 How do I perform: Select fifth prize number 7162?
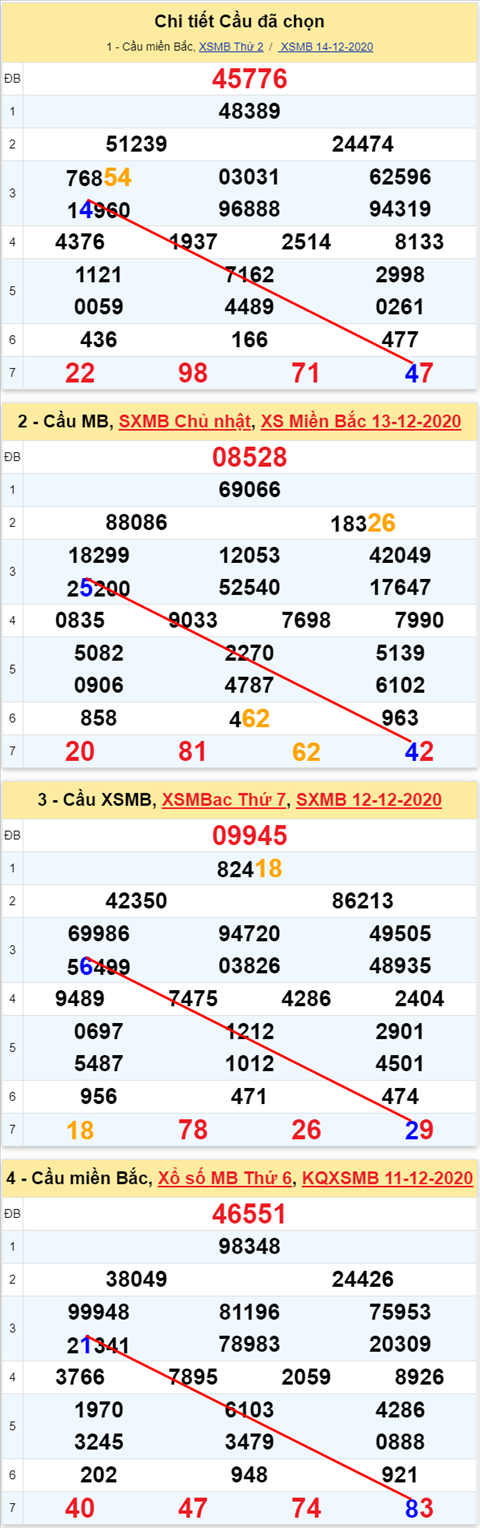tap(250, 275)
